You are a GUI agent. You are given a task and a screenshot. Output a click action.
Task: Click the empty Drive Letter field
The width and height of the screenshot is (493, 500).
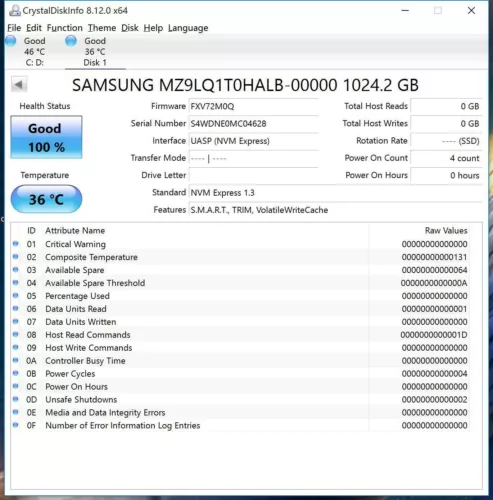pyautogui.click(x=253, y=175)
